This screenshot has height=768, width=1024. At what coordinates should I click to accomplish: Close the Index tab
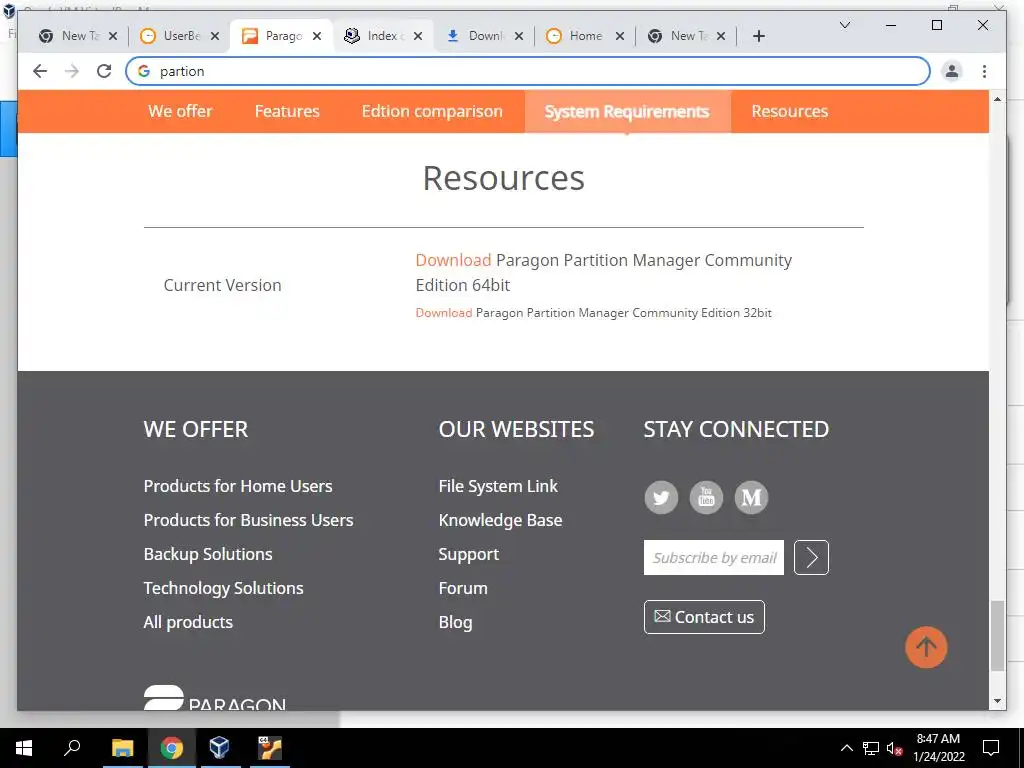(418, 36)
